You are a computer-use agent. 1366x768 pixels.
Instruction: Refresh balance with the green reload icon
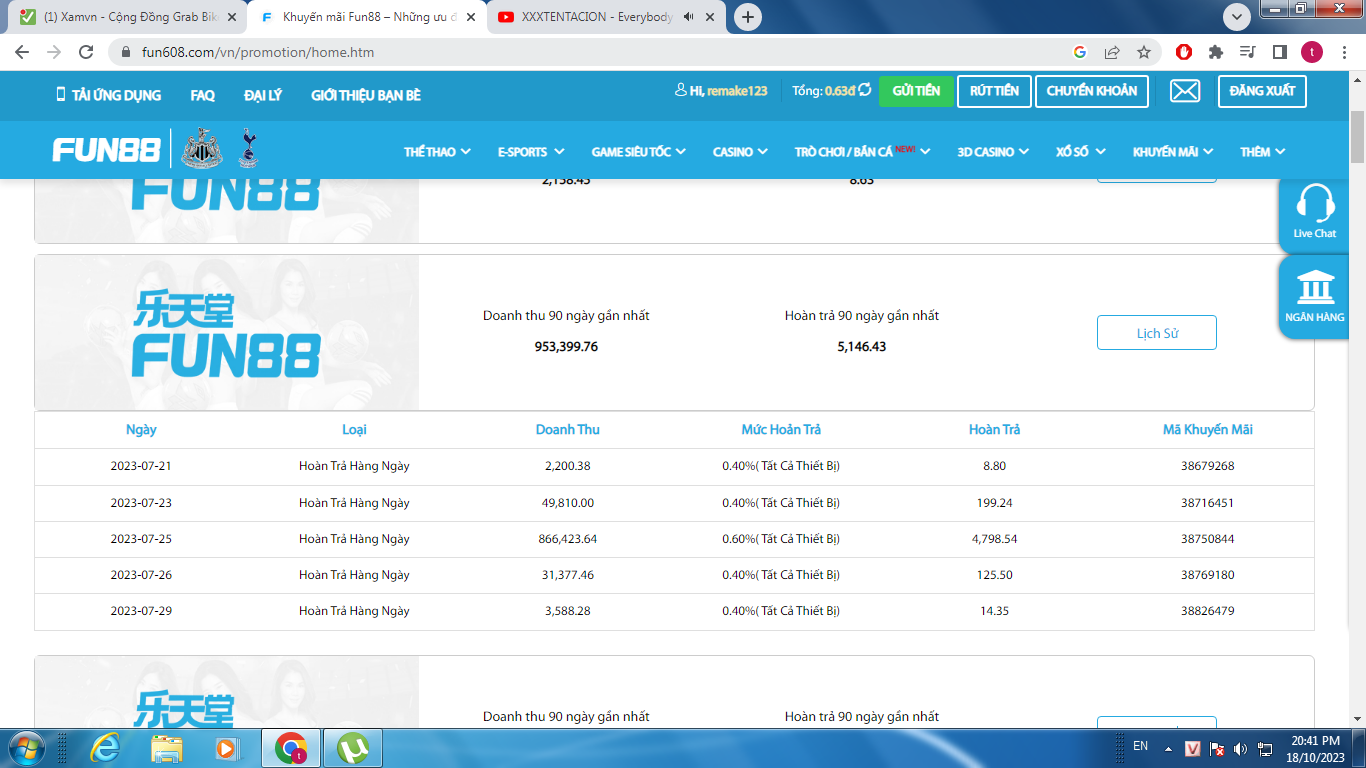864,90
